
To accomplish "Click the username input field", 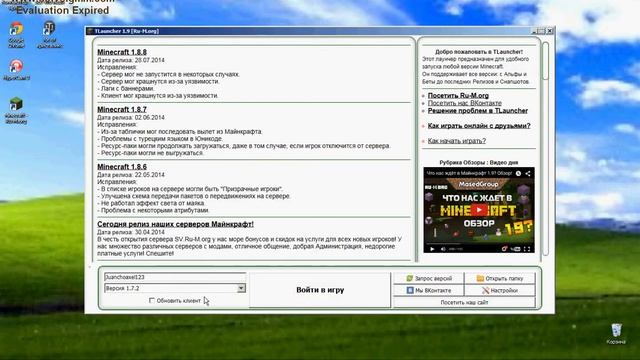I will [x=175, y=277].
